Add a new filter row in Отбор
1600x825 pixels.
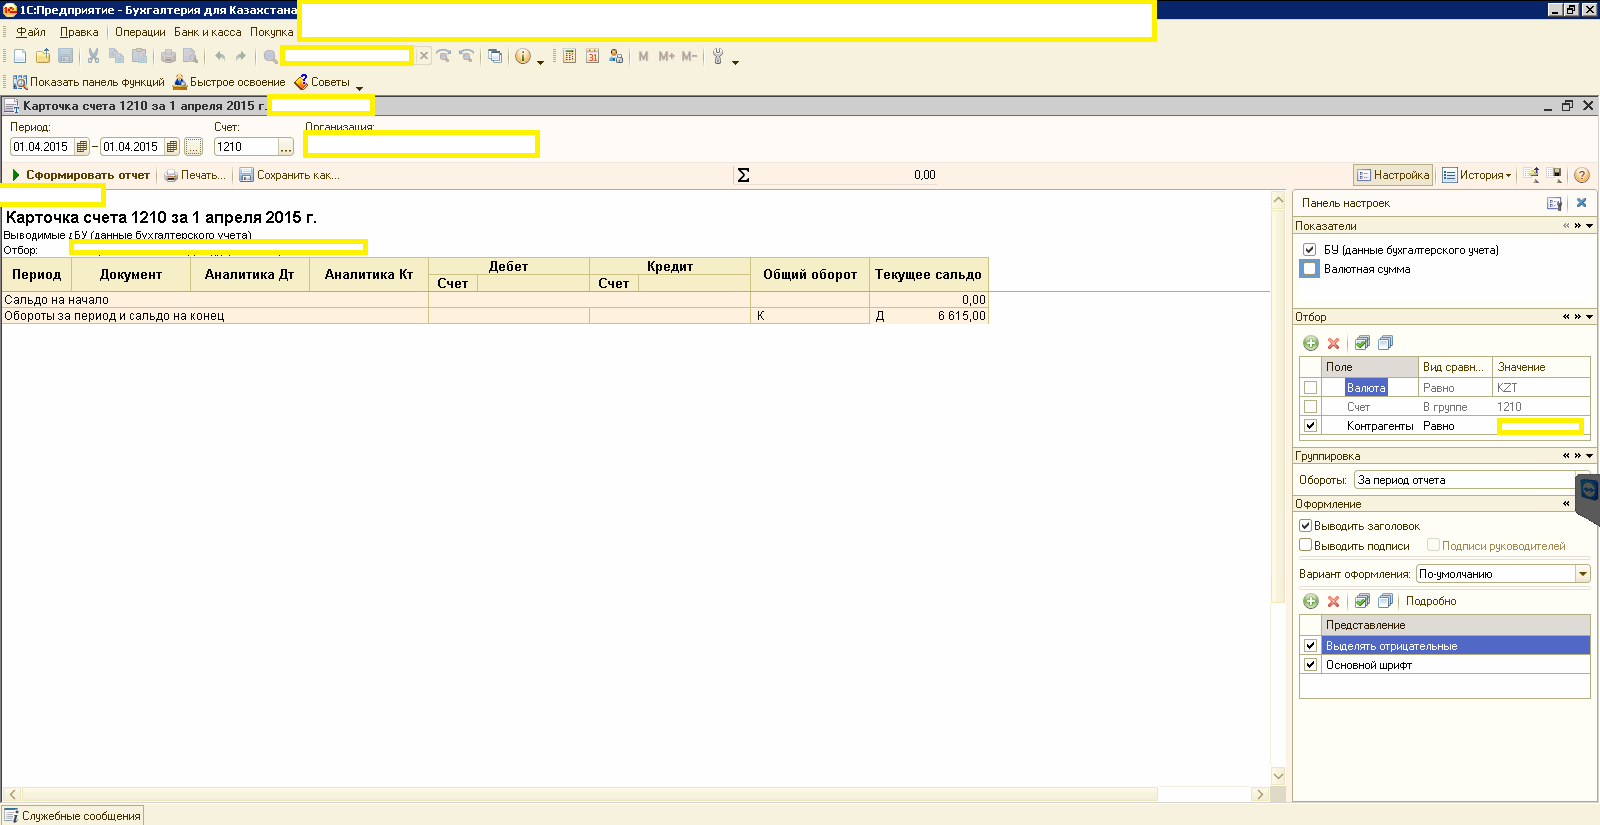[1311, 343]
